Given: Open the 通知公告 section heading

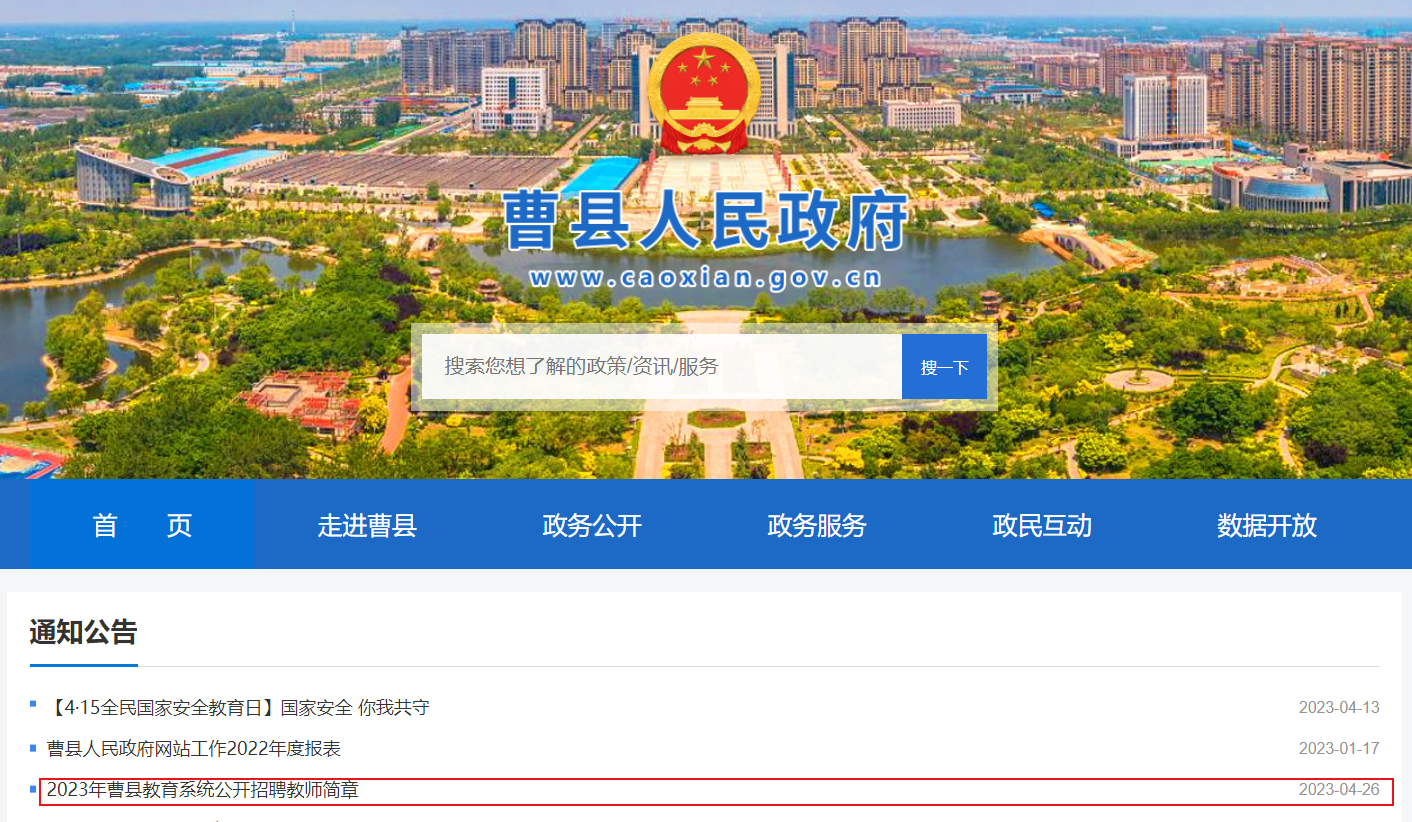Looking at the screenshot, I should [x=83, y=632].
